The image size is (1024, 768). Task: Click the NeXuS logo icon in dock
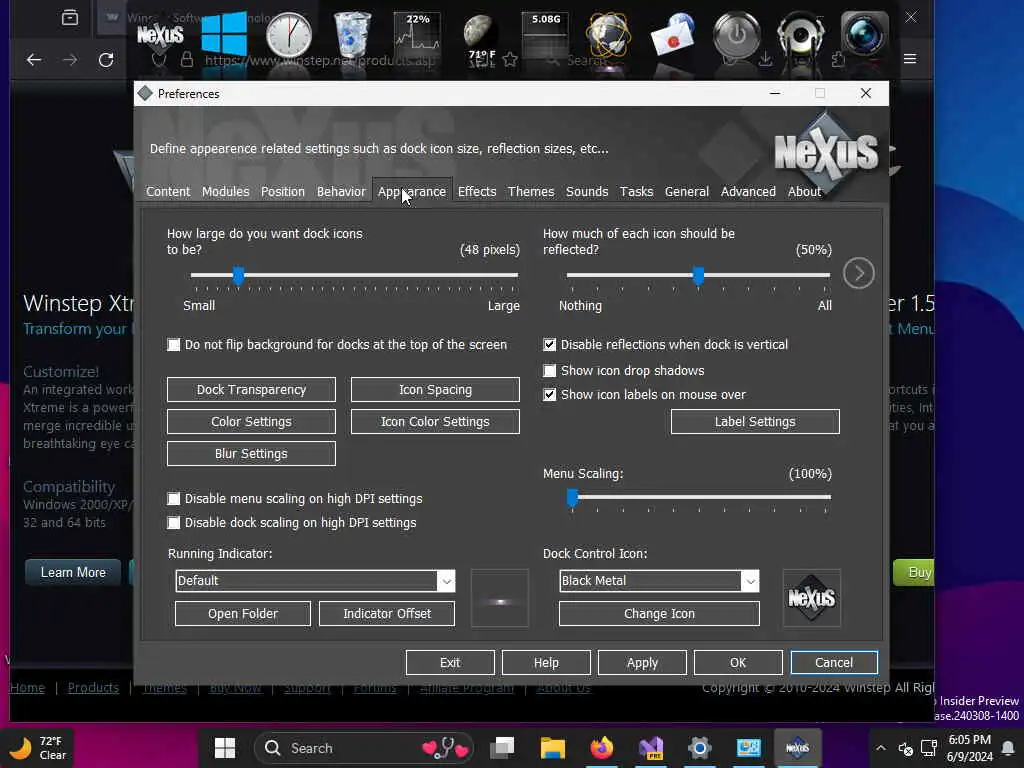160,34
